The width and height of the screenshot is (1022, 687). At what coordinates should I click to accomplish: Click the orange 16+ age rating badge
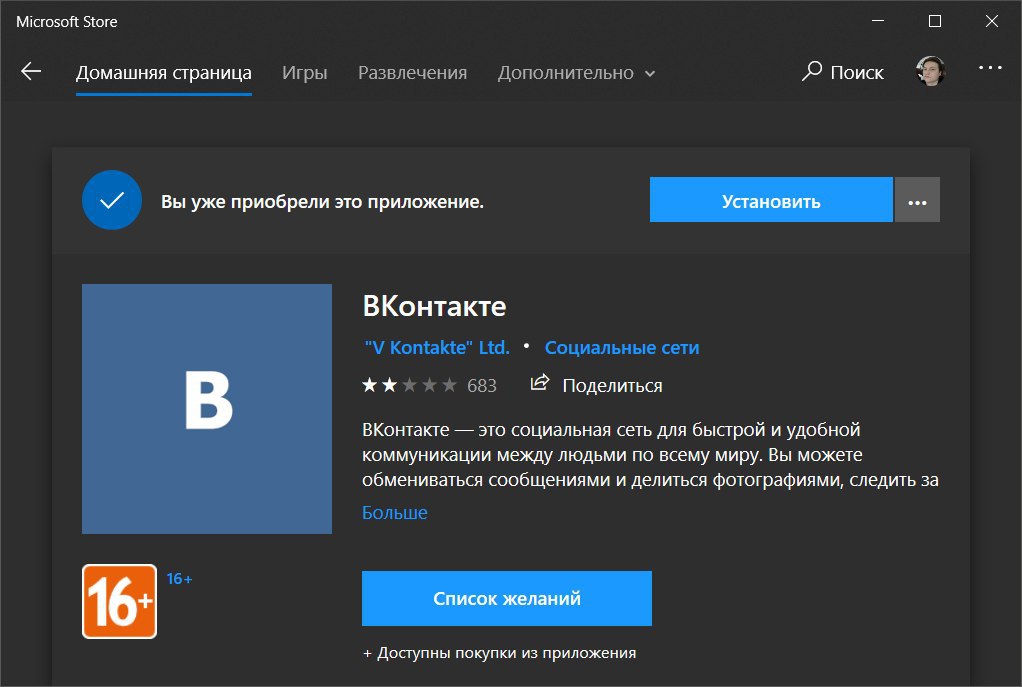pos(119,601)
